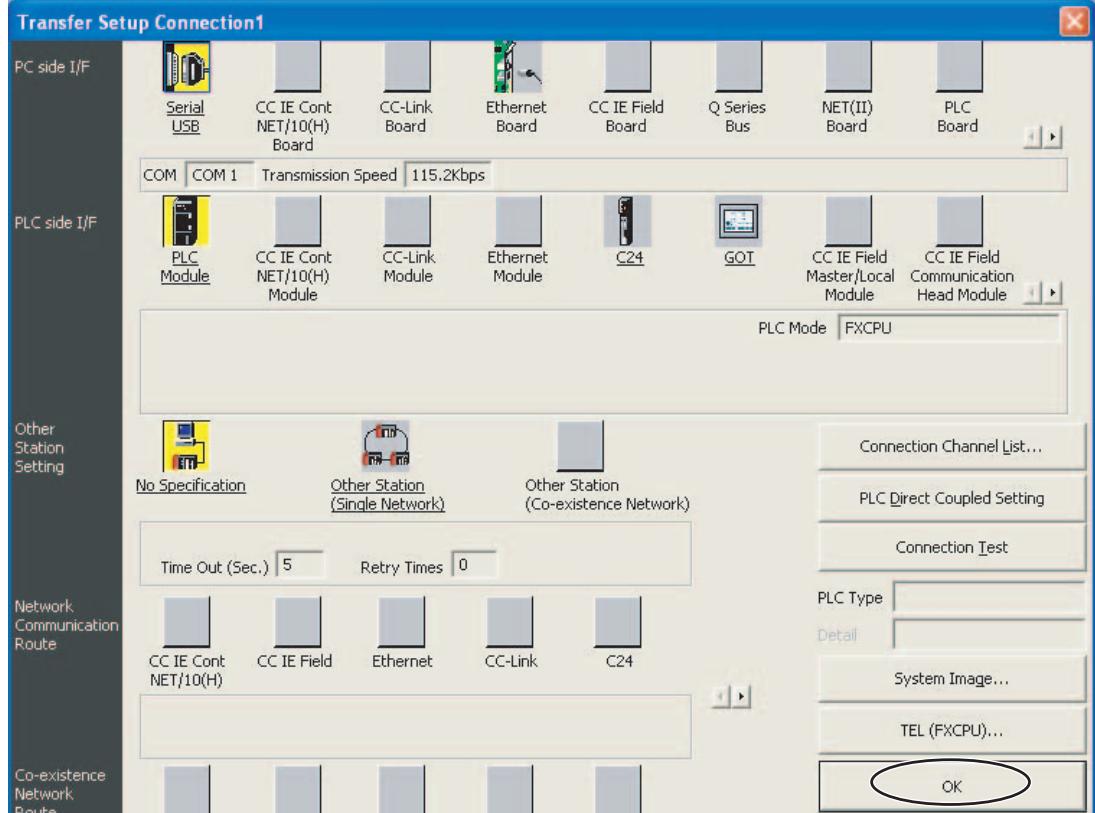Pick CC IE Field Communication Head Module
Viewport: 1095px width, 813px height.
pos(959,221)
